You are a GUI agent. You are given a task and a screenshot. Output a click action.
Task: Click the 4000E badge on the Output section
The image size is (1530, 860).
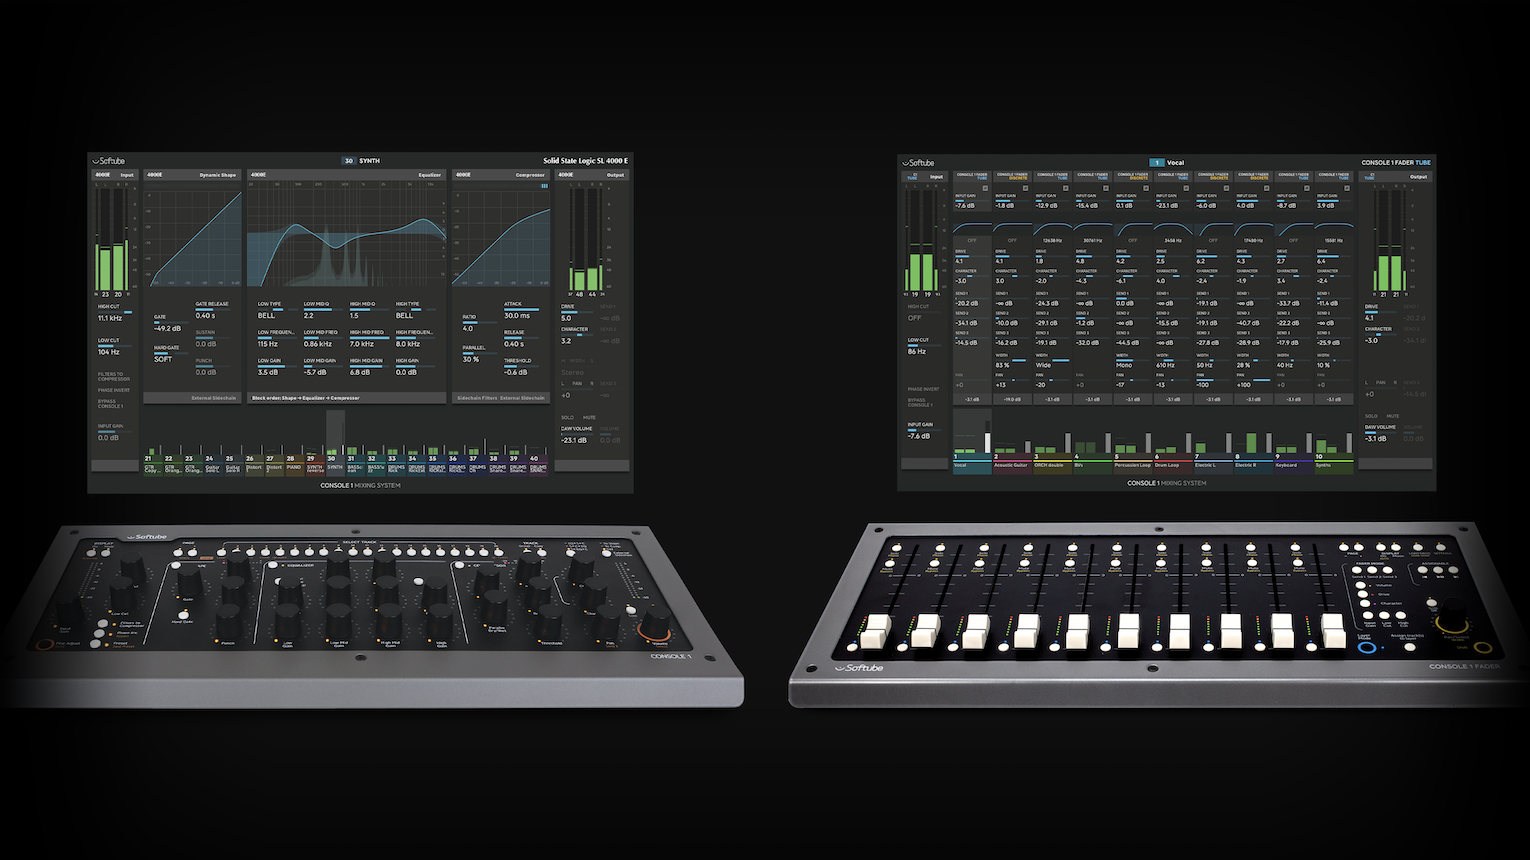tap(564, 175)
